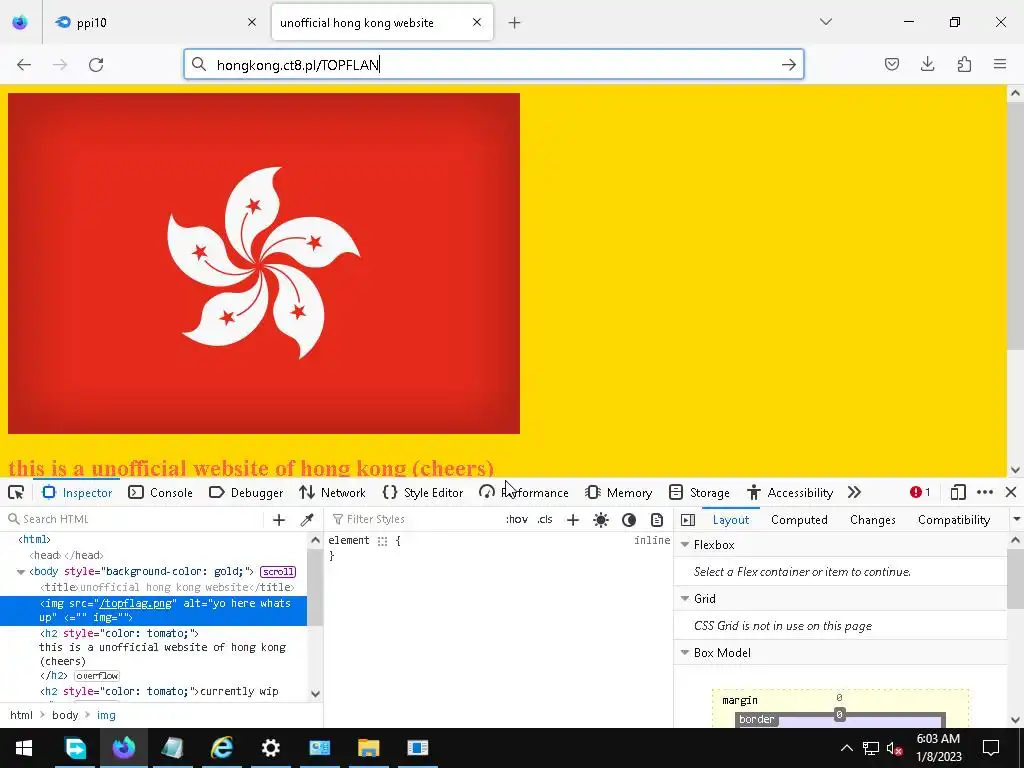Show more DevTools tabs via chevron
Viewport: 1024px width, 768px height.
click(854, 492)
